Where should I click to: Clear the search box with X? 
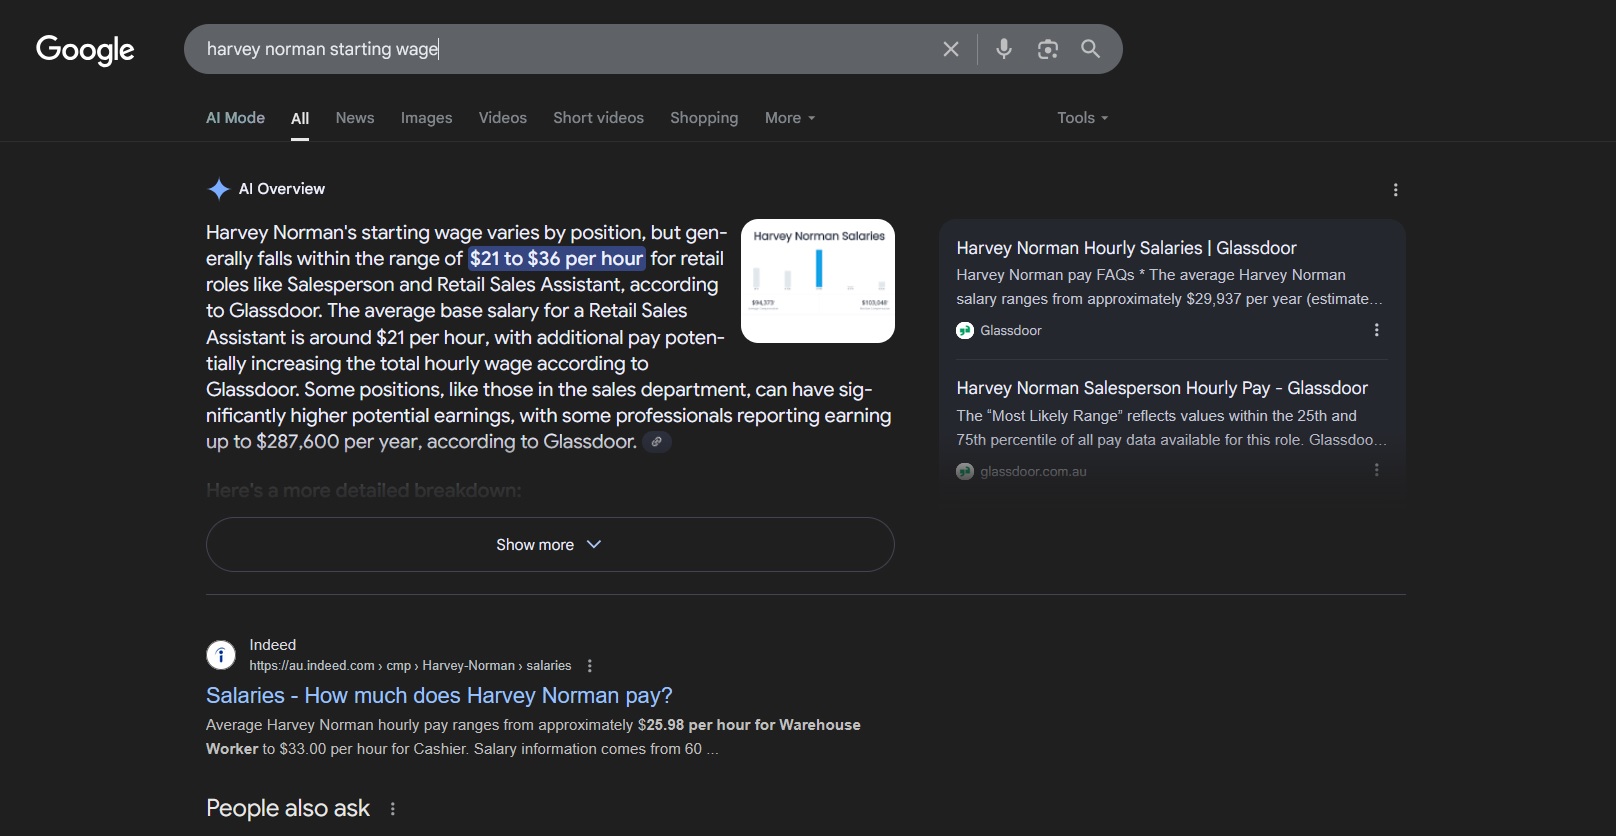[951, 49]
